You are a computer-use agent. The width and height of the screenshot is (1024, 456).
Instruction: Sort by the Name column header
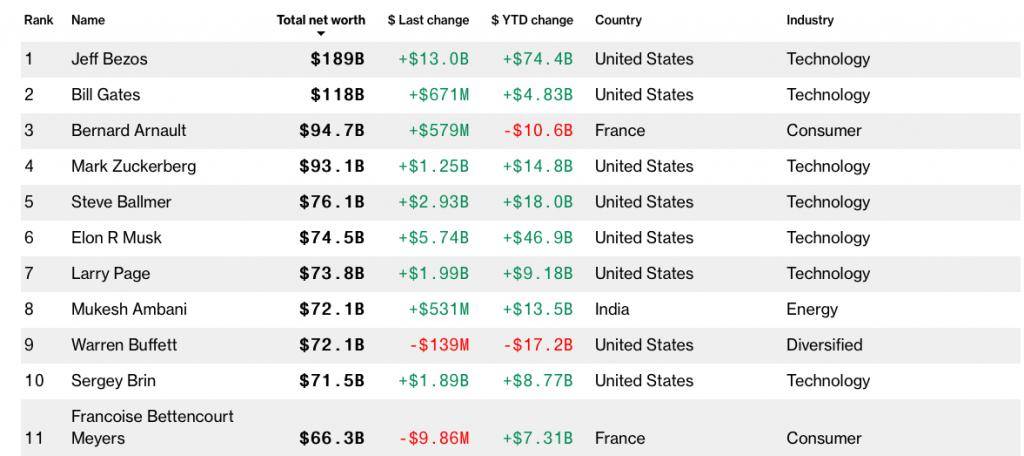[x=88, y=20]
